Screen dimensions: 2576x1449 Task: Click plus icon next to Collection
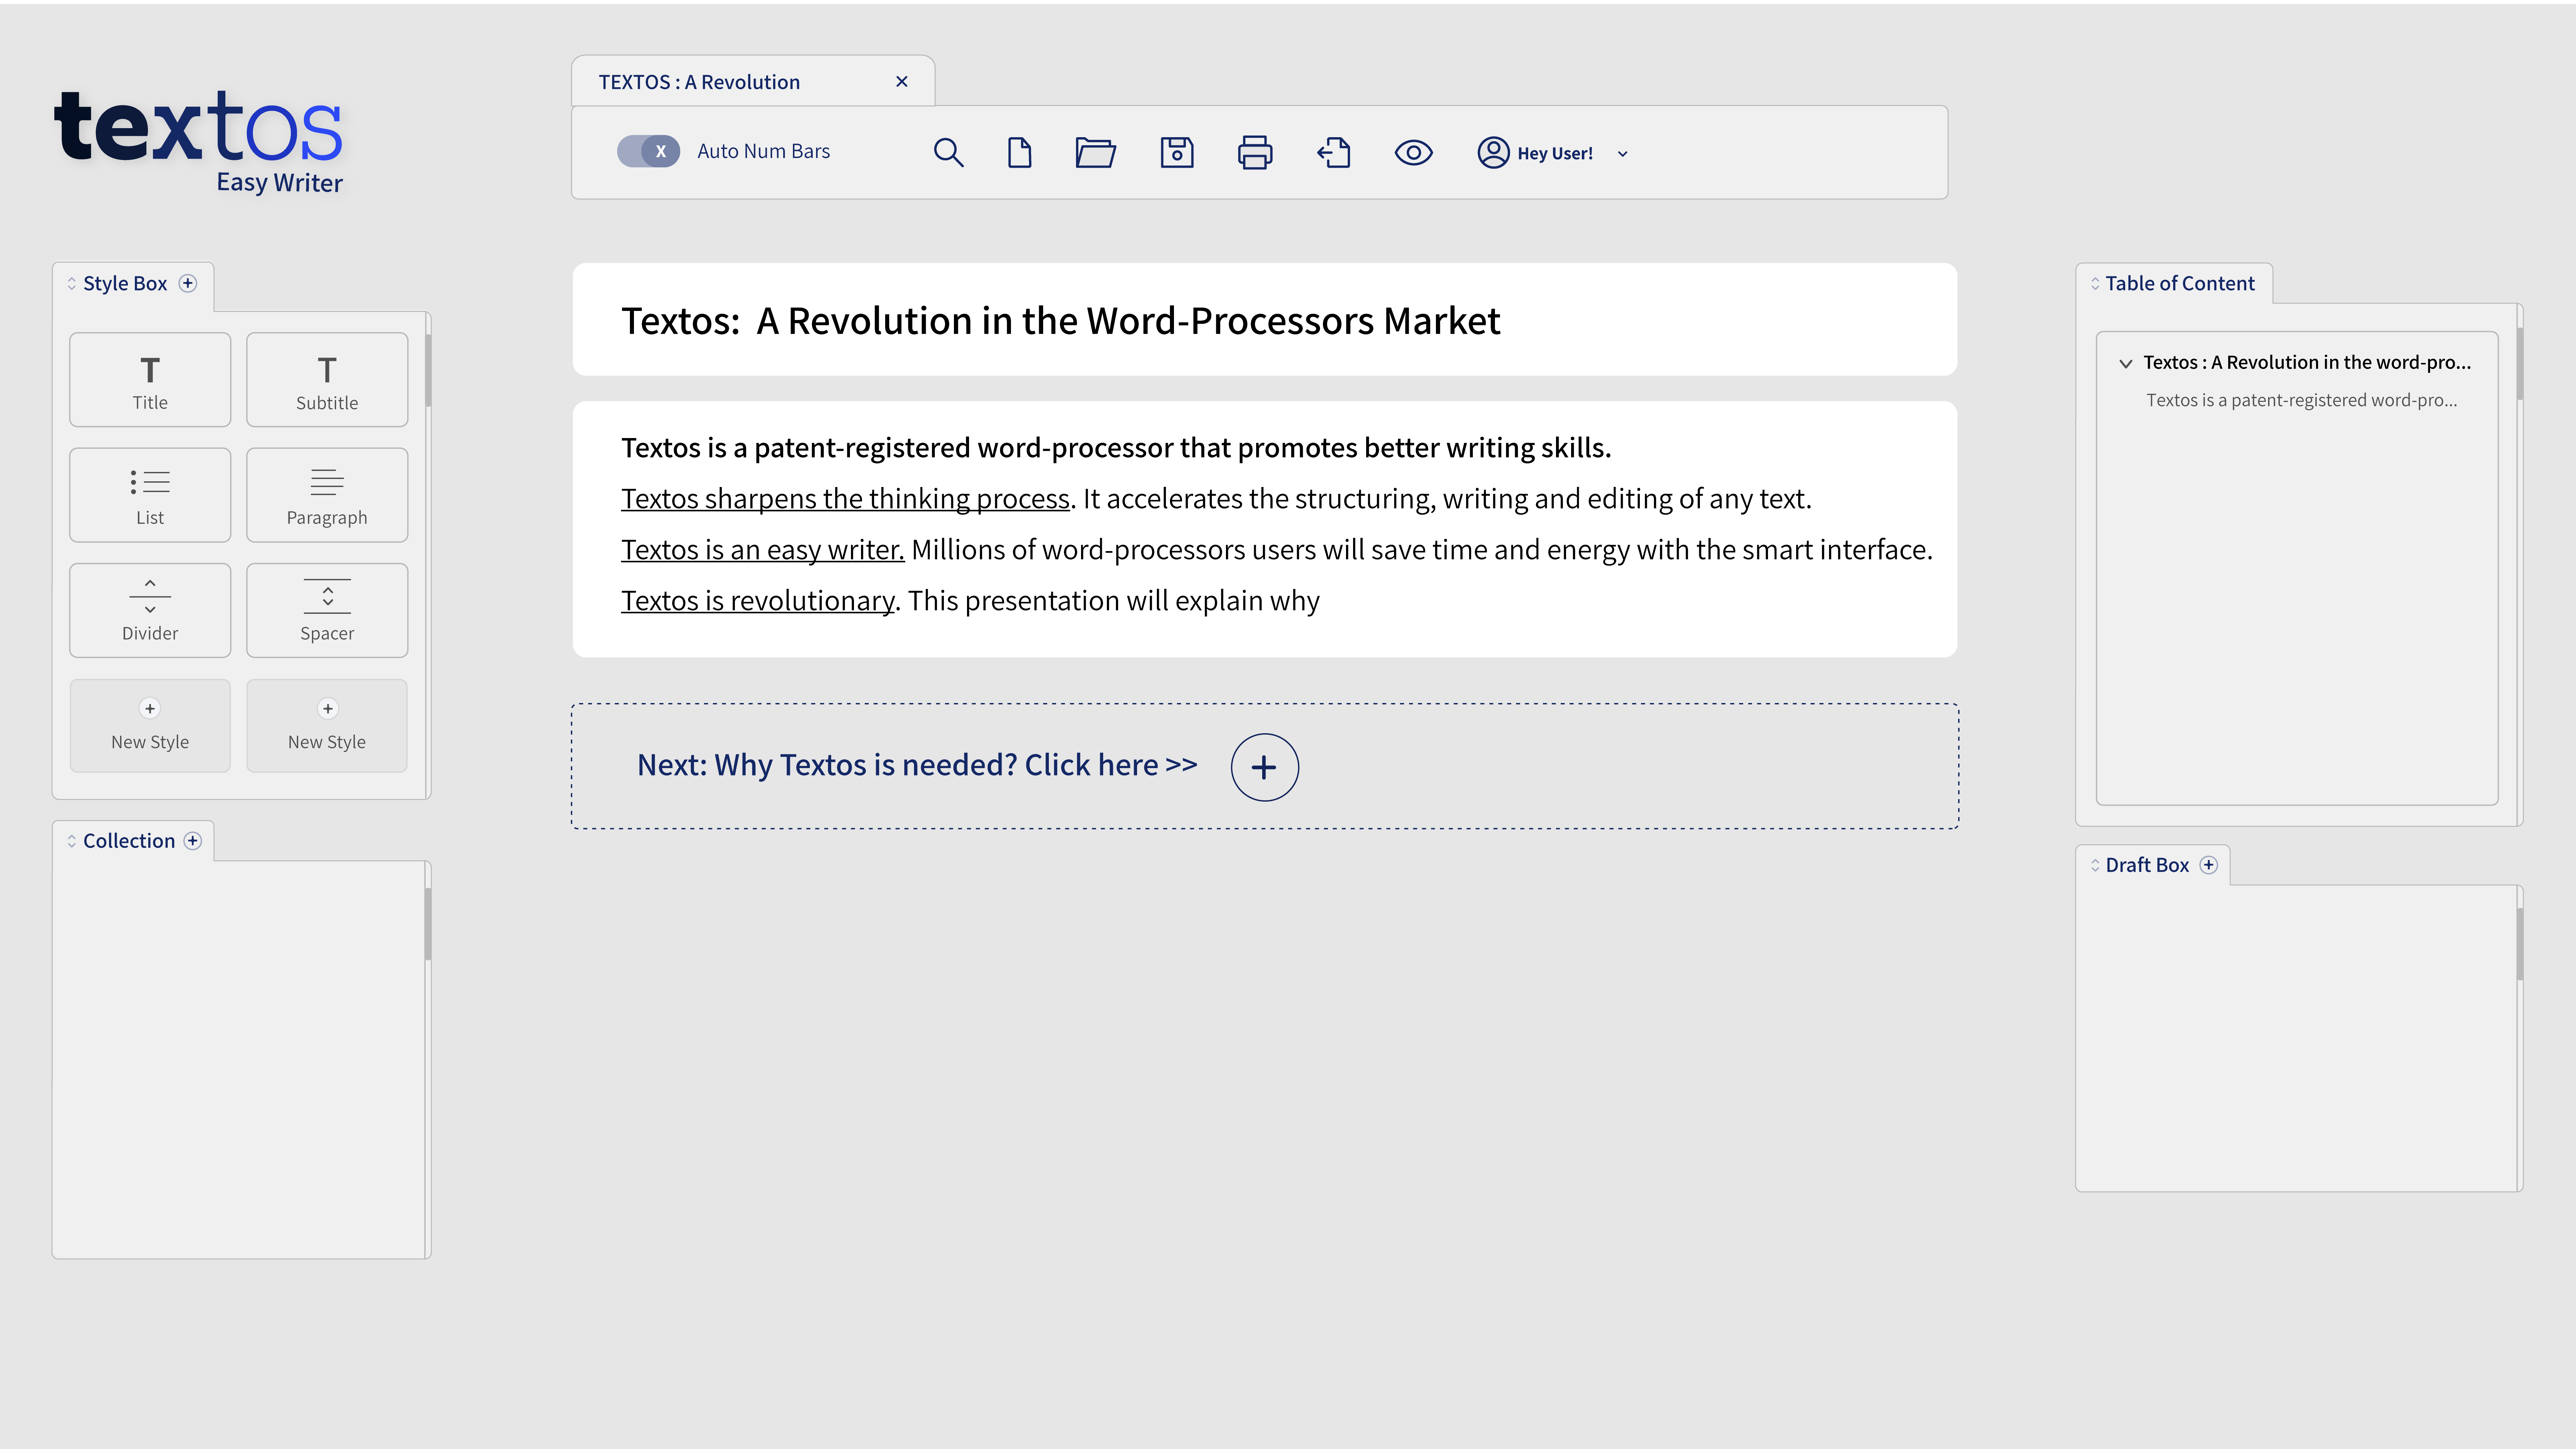tap(193, 841)
